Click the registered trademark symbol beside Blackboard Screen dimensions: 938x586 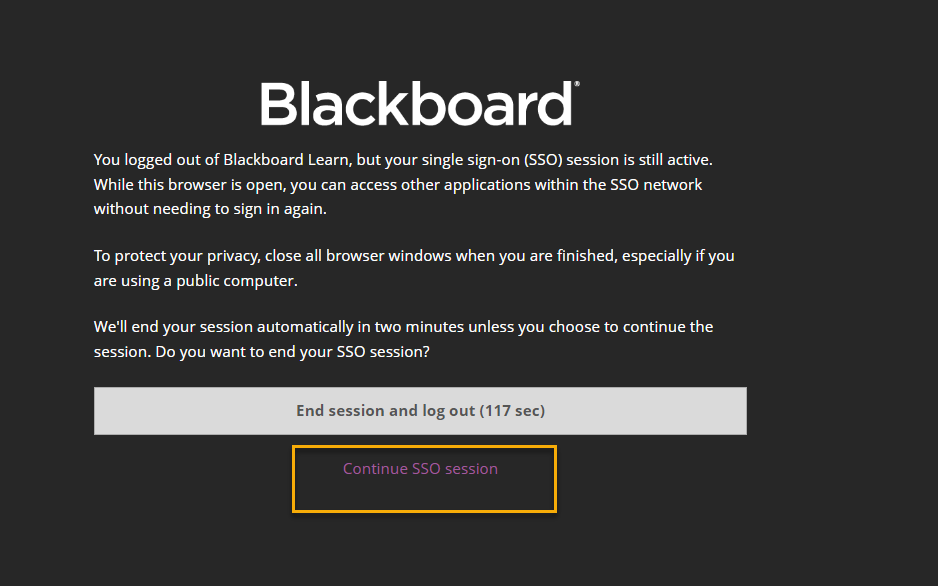point(574,87)
